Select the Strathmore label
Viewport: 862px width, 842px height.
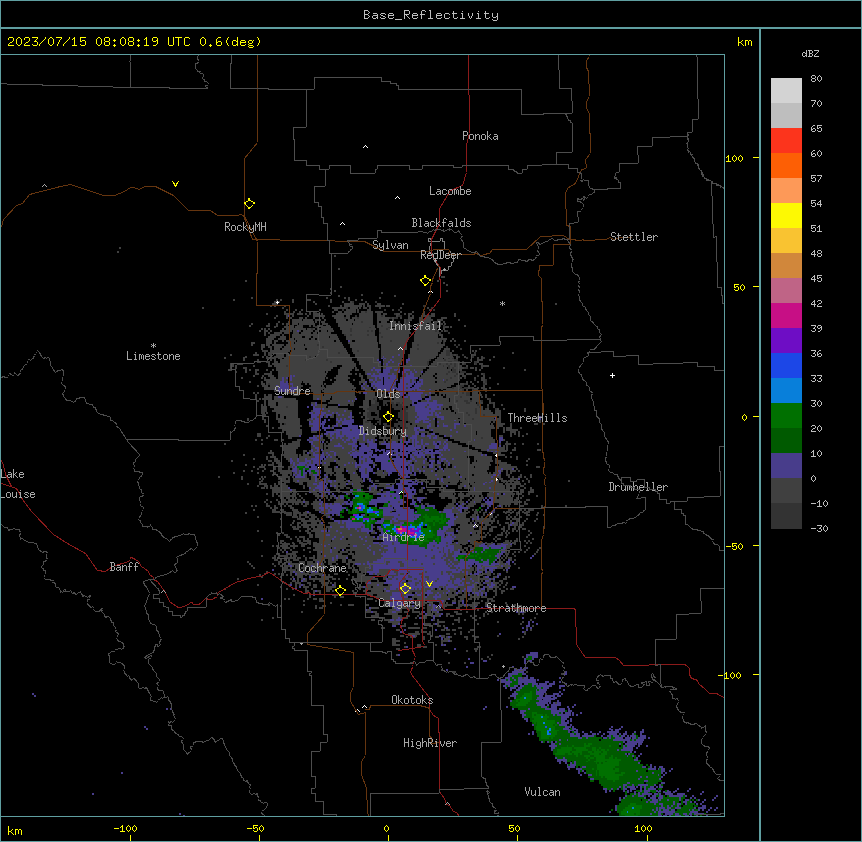[516, 608]
